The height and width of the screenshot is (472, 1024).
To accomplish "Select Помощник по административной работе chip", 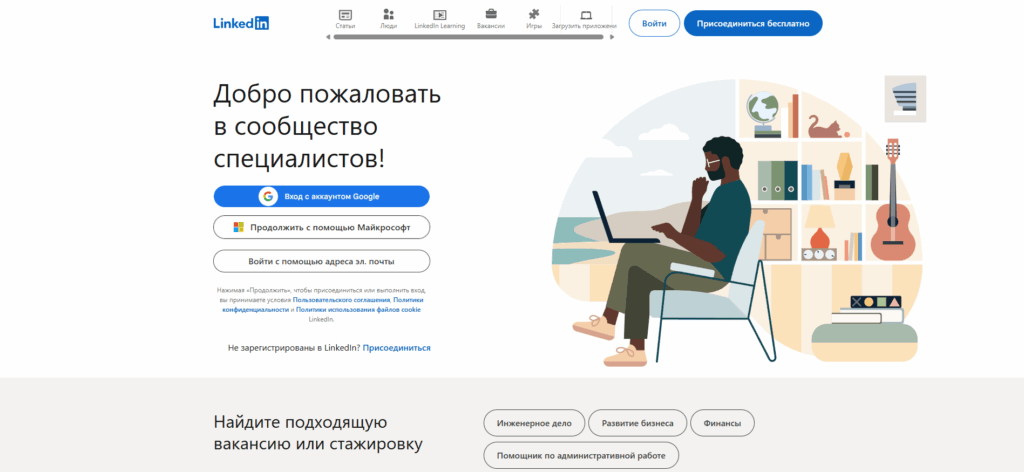I will click(581, 456).
